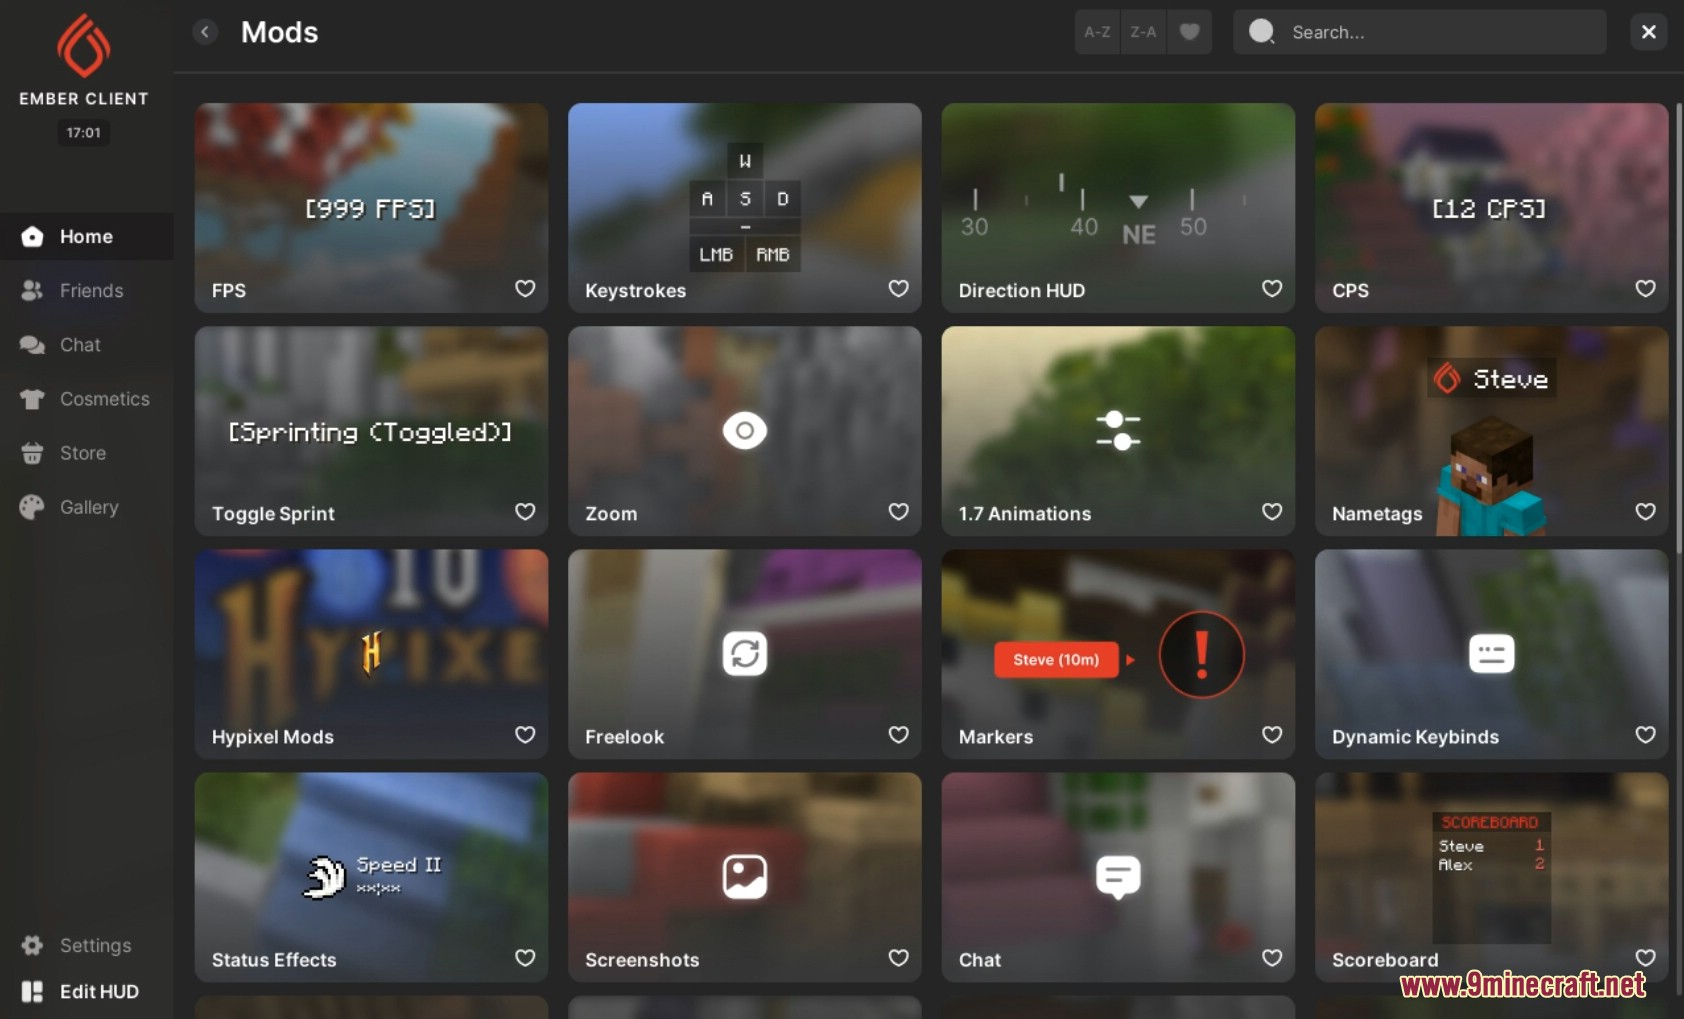
Task: Click the 1.7 Animations sliders icon
Action: (1118, 431)
